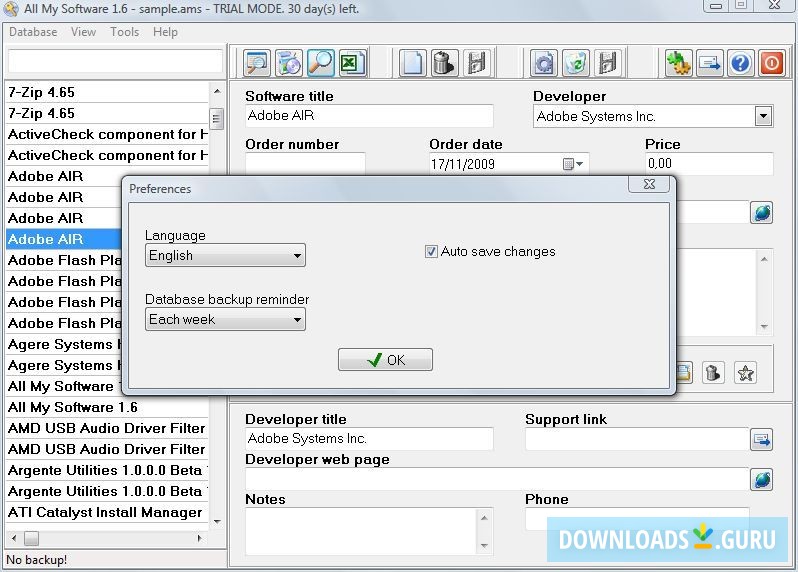Click the Price field showing 0,00
Viewport: 798px width, 572px height.
pyautogui.click(x=709, y=163)
